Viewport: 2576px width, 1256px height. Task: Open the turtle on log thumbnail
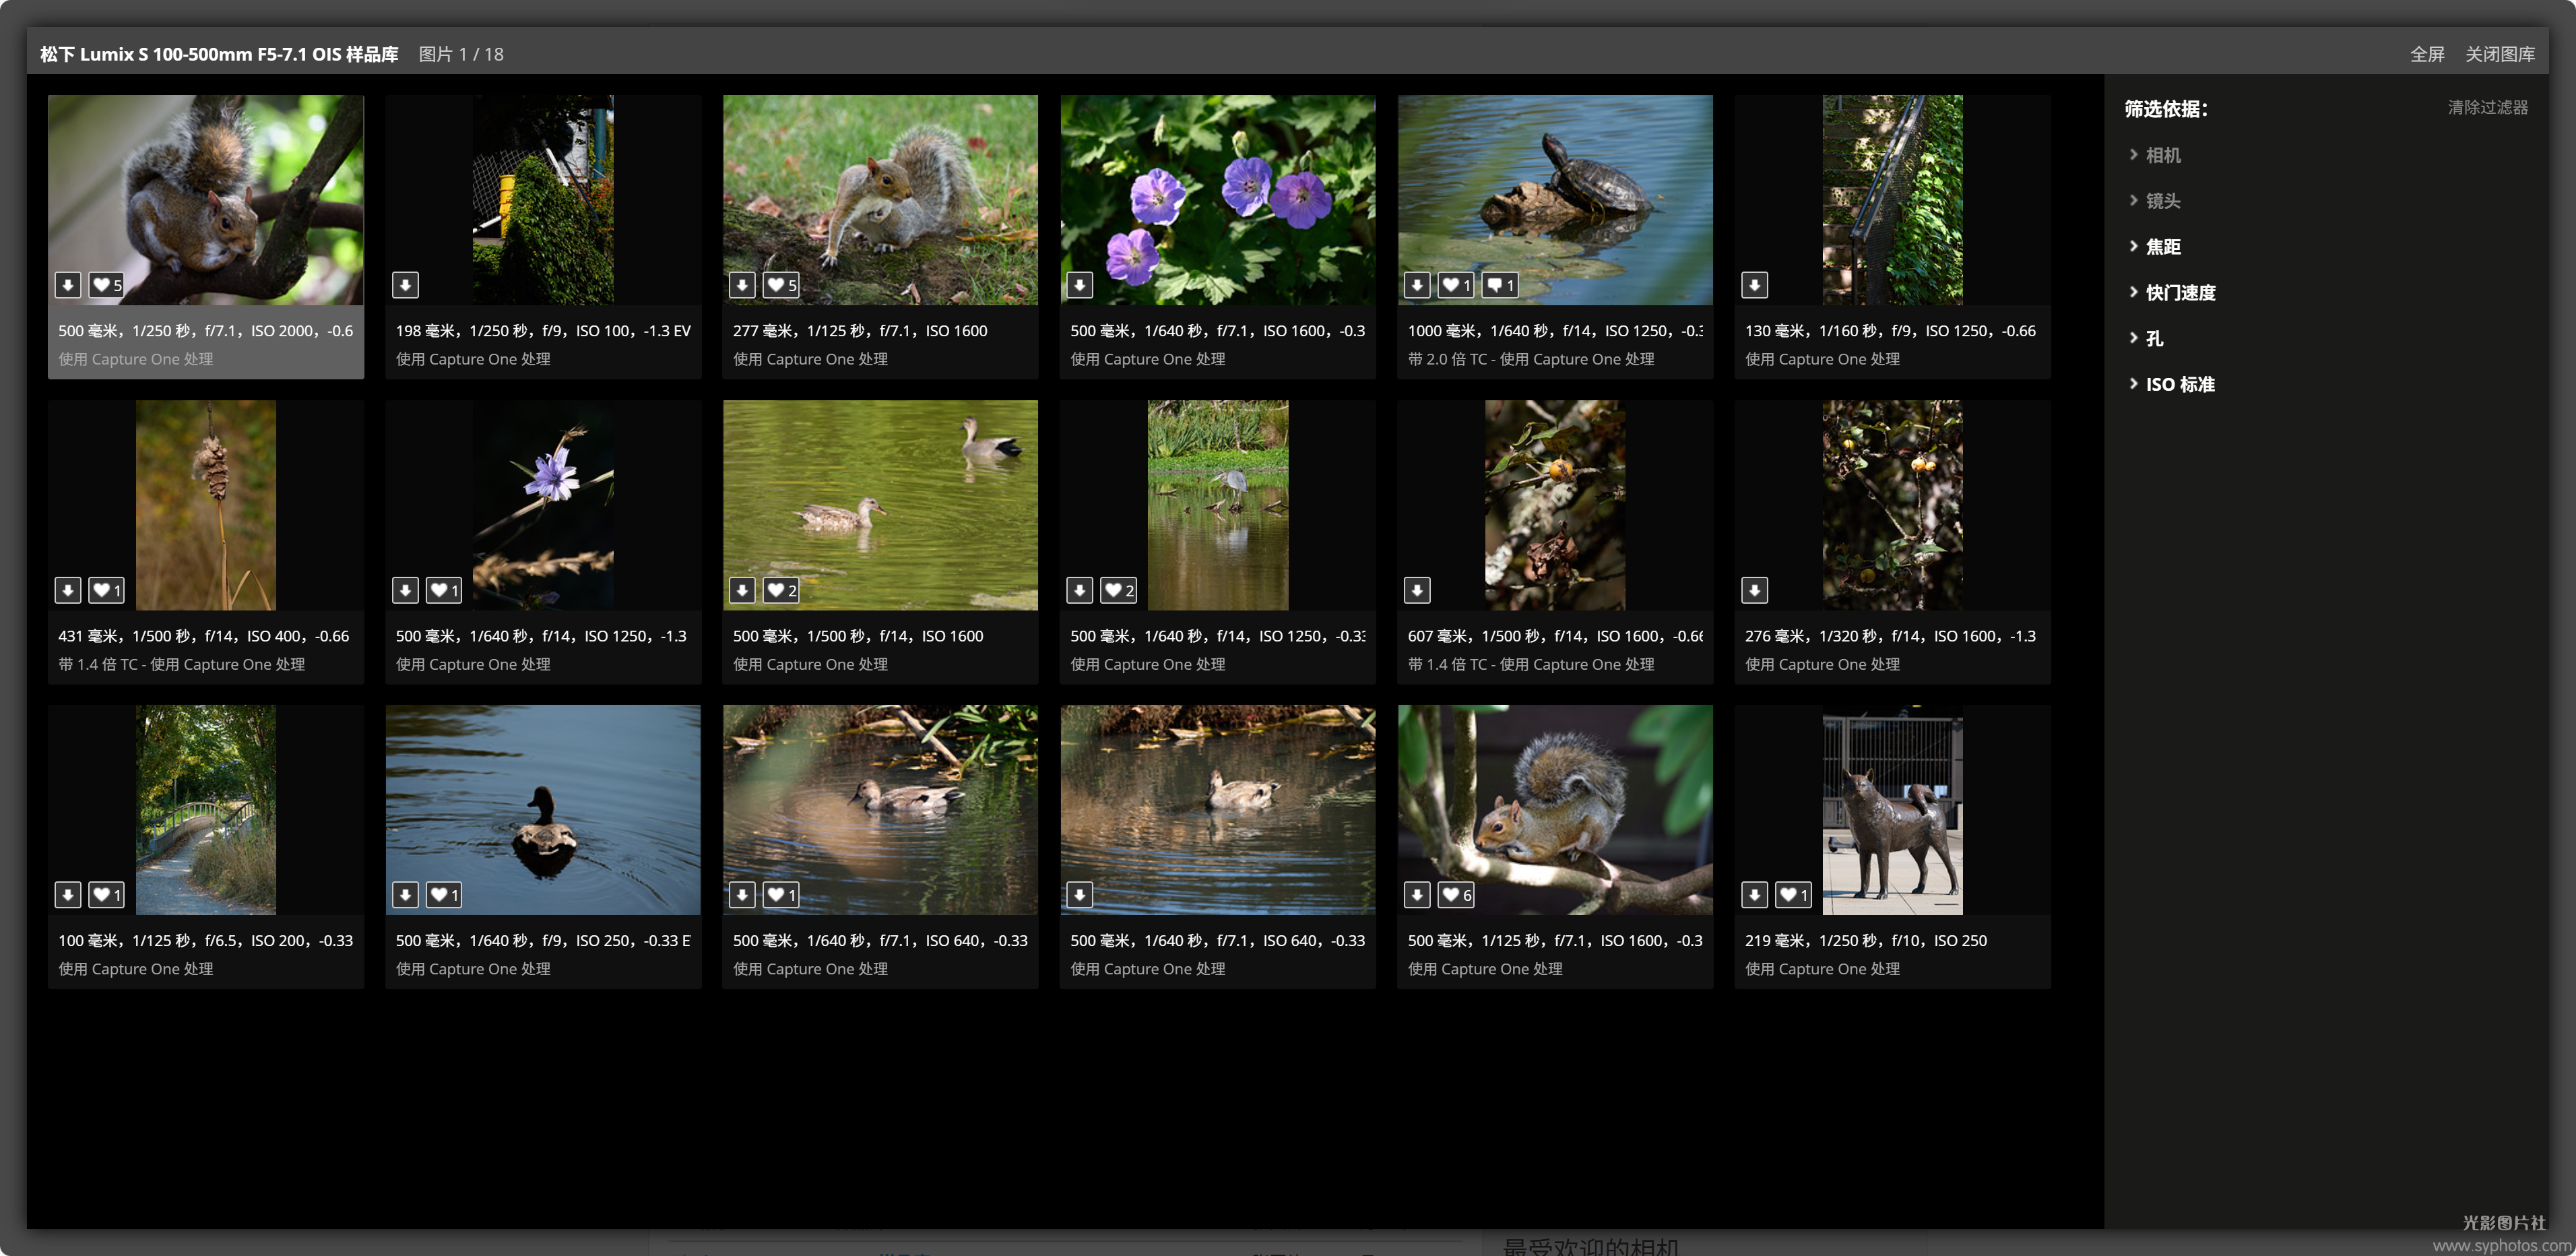[x=1555, y=200]
